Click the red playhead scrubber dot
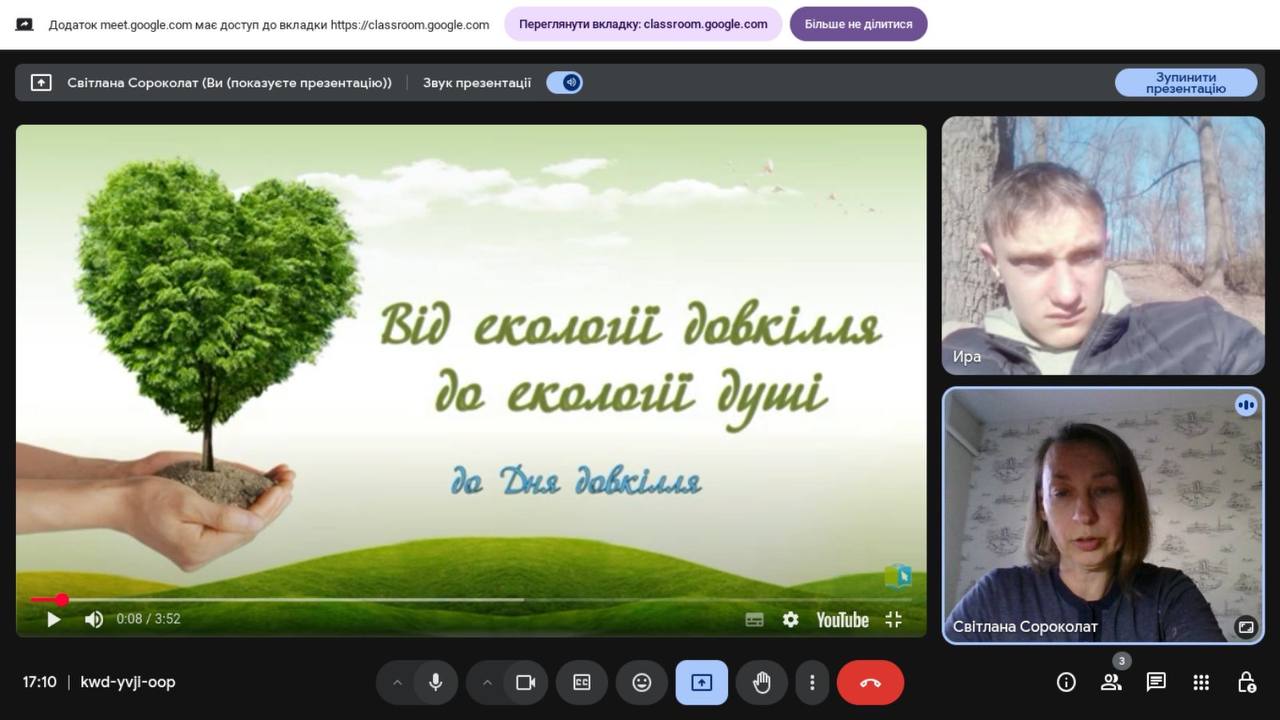 coord(62,600)
